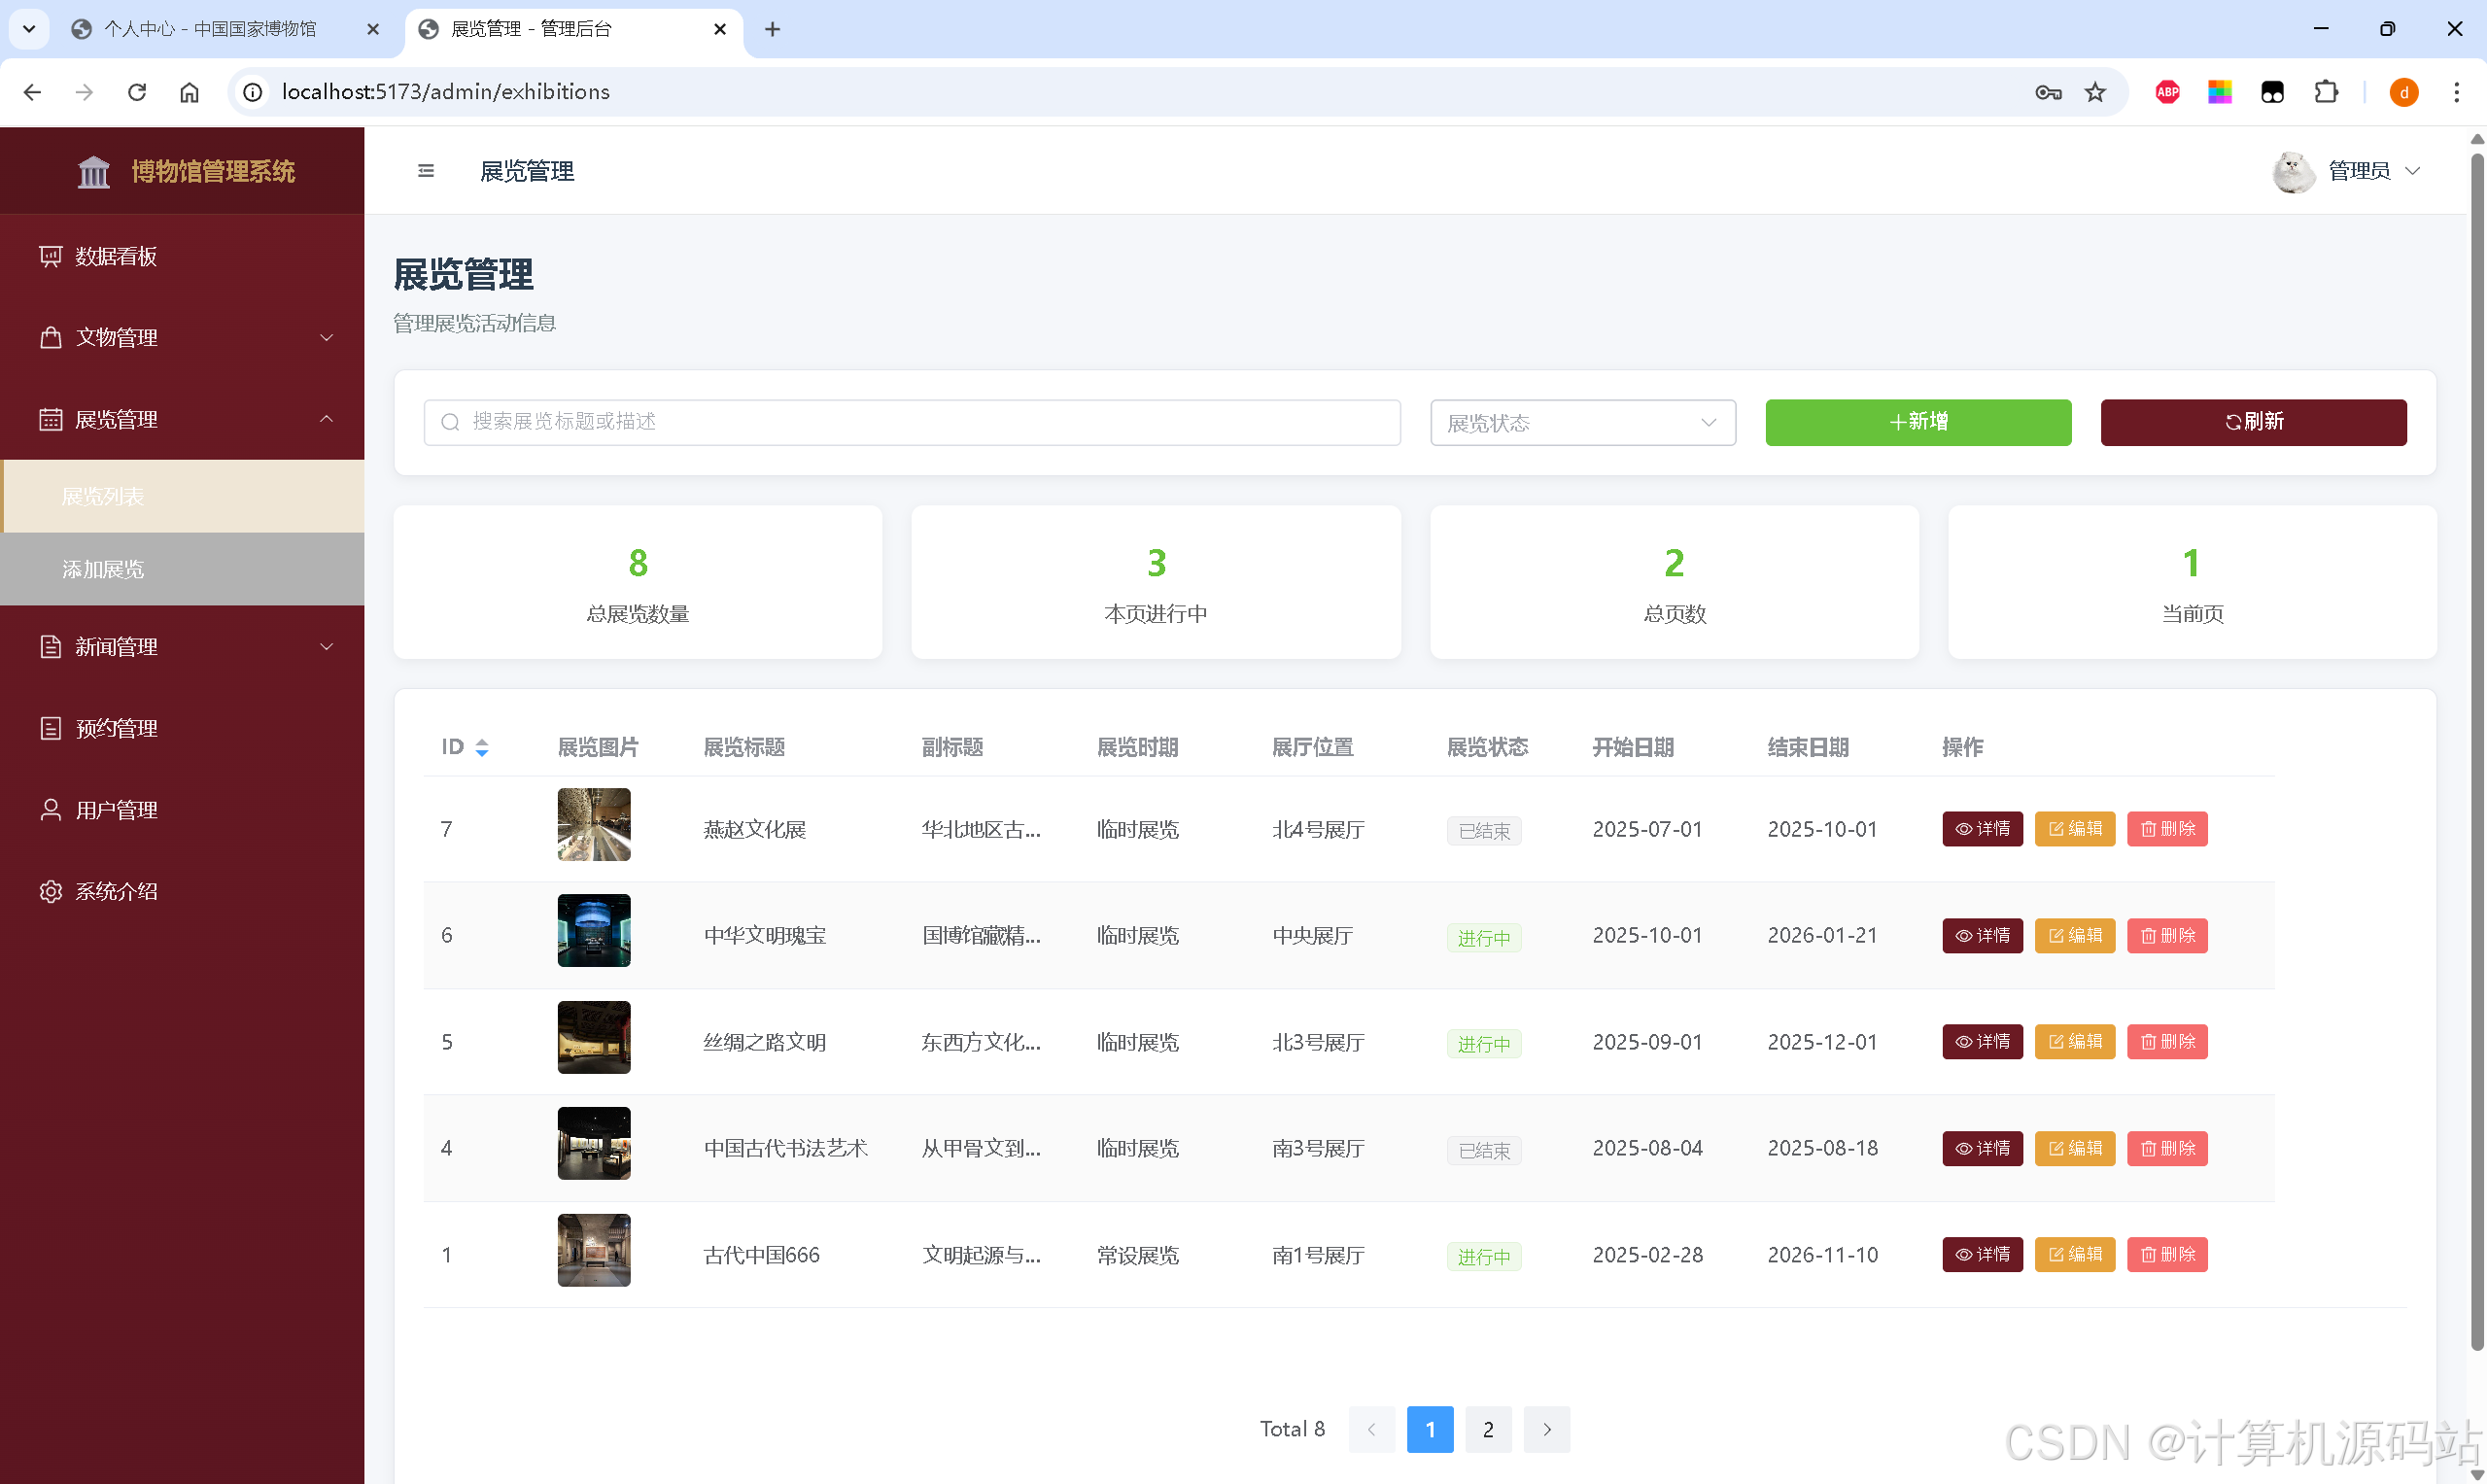Viewport: 2487px width, 1484px height.
Task: Click the museum building logo icon
Action: coord(94,172)
